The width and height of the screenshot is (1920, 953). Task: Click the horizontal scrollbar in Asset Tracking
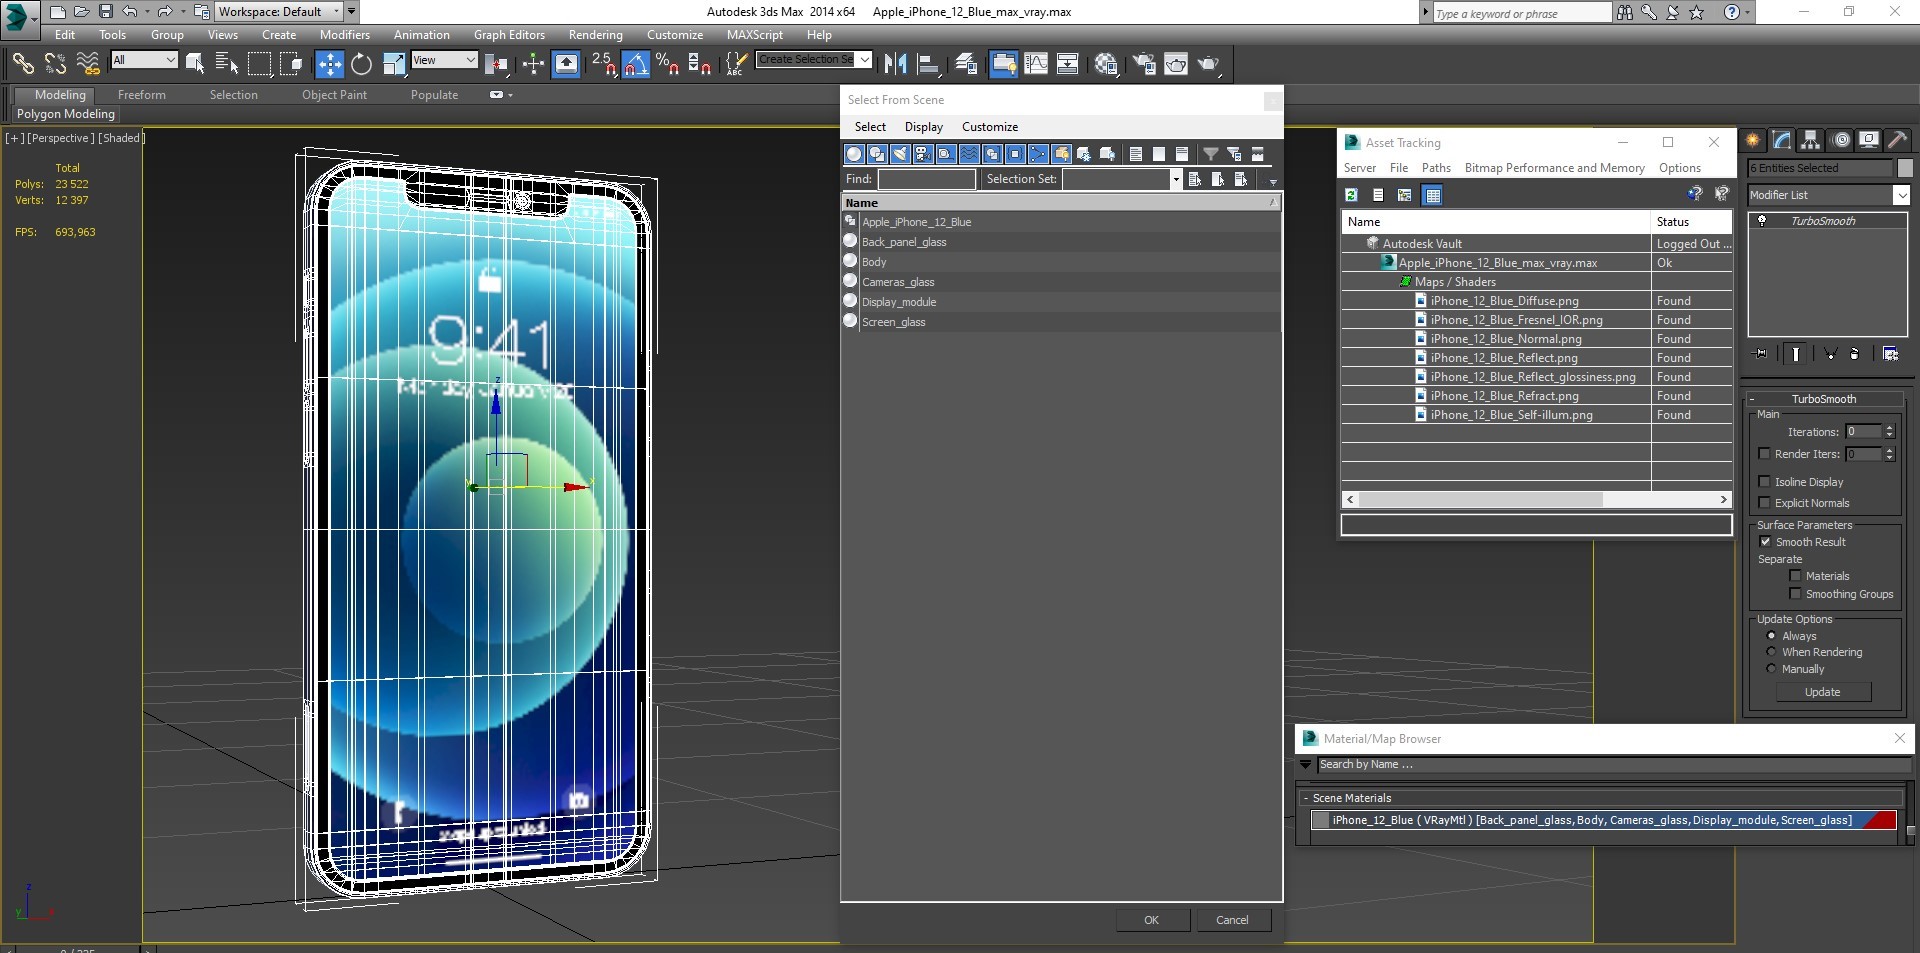point(1482,499)
